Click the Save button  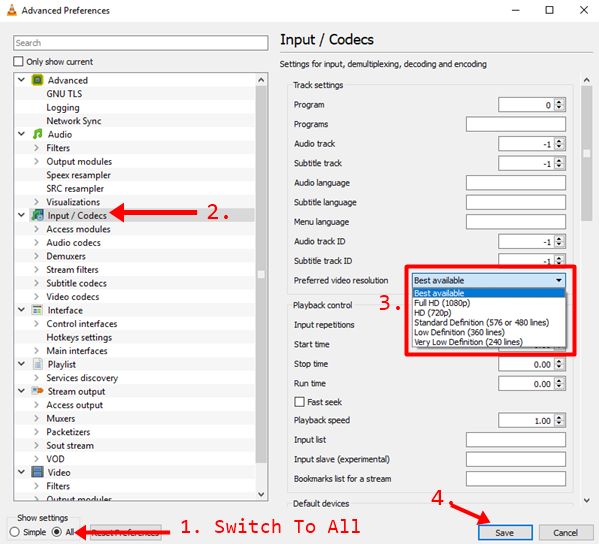point(505,533)
